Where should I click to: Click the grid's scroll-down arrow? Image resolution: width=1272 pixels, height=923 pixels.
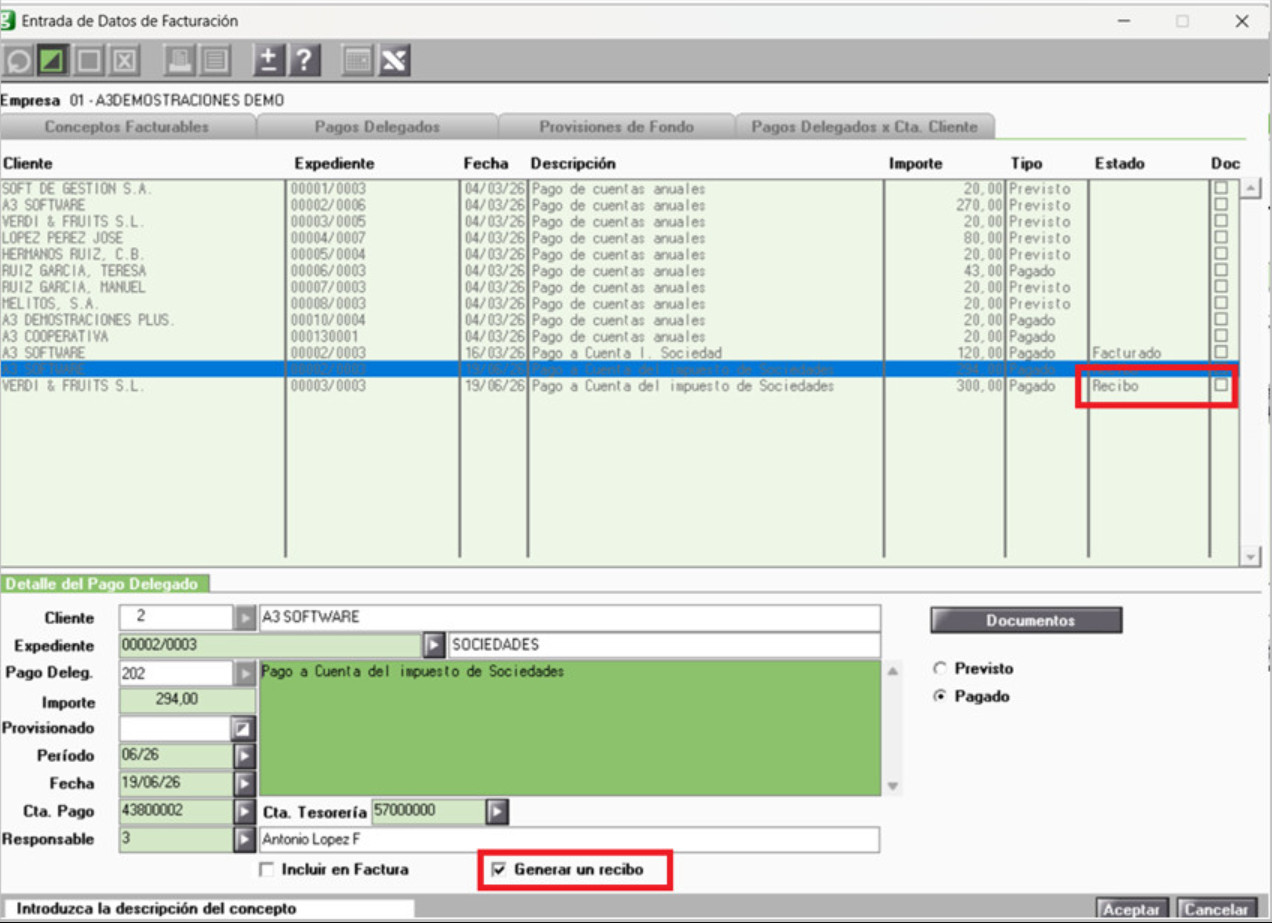[1250, 555]
